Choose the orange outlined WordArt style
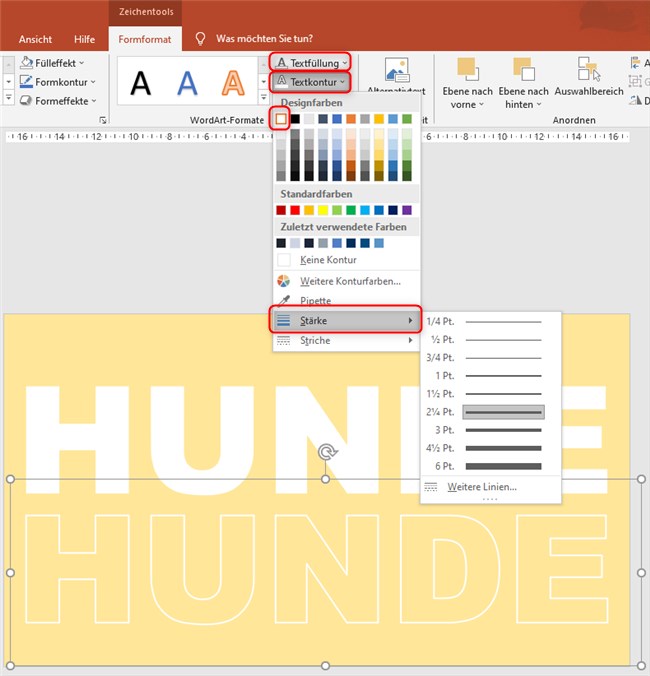This screenshot has width=650, height=676. click(x=233, y=82)
